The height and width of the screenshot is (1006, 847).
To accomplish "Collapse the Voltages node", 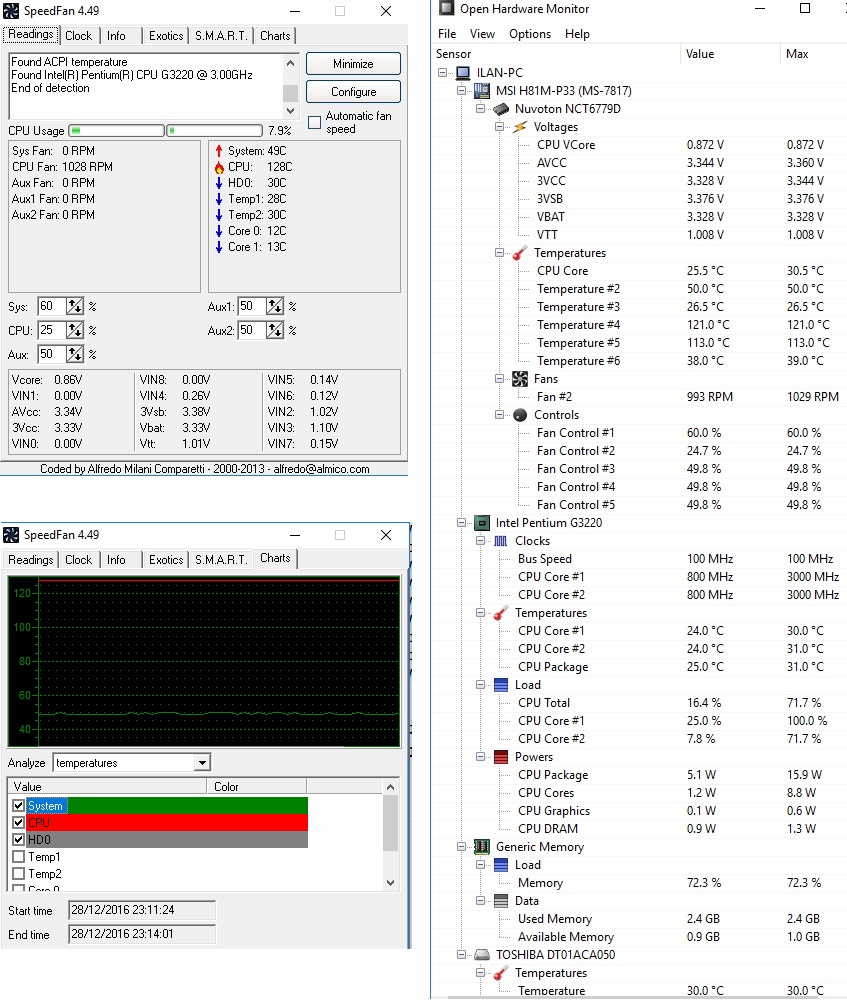I will pos(499,126).
